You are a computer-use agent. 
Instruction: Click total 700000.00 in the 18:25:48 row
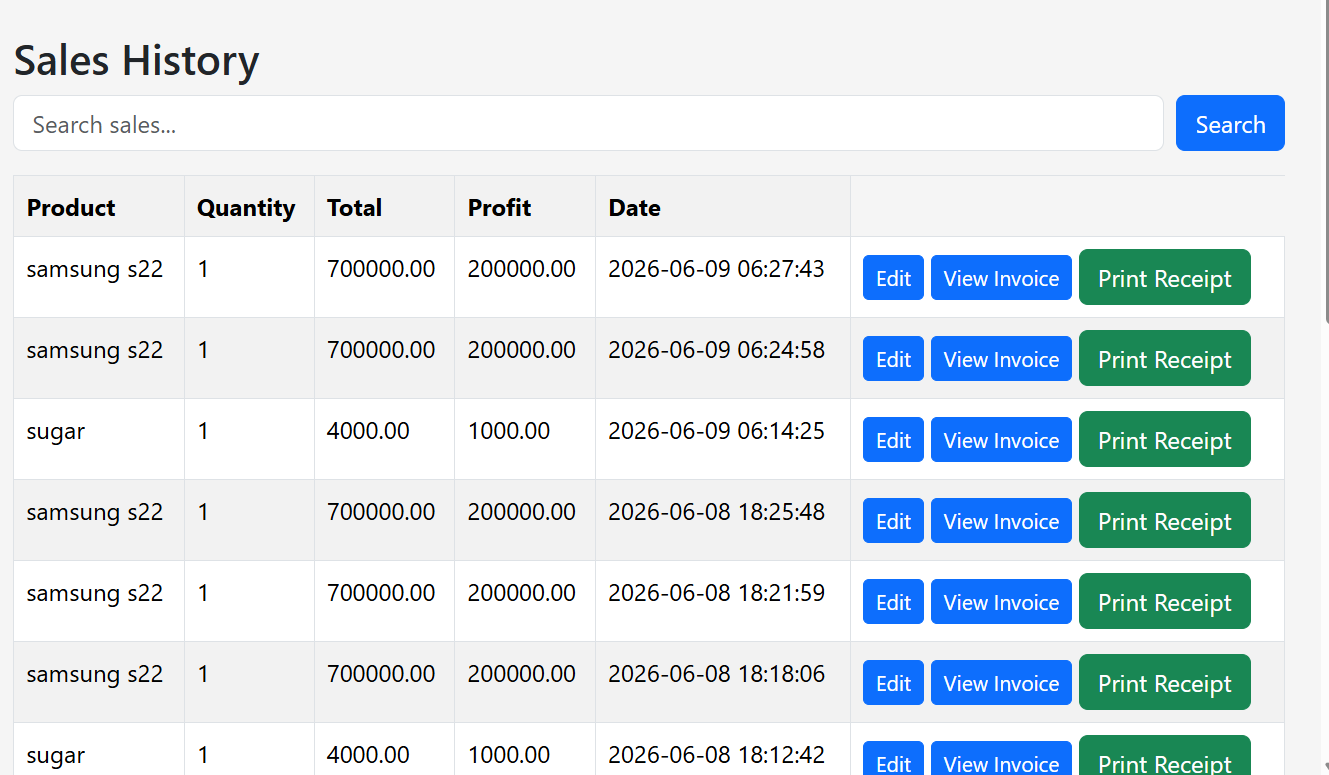tap(381, 512)
